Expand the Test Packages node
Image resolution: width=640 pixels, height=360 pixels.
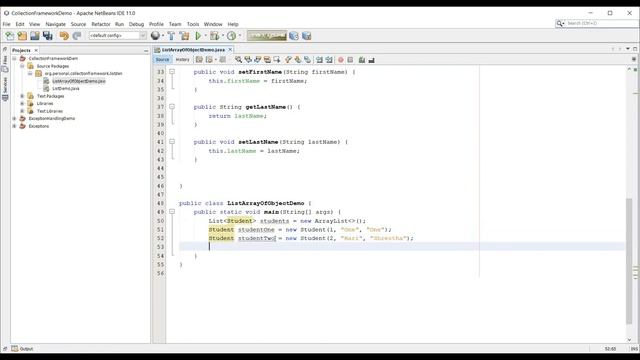22,96
